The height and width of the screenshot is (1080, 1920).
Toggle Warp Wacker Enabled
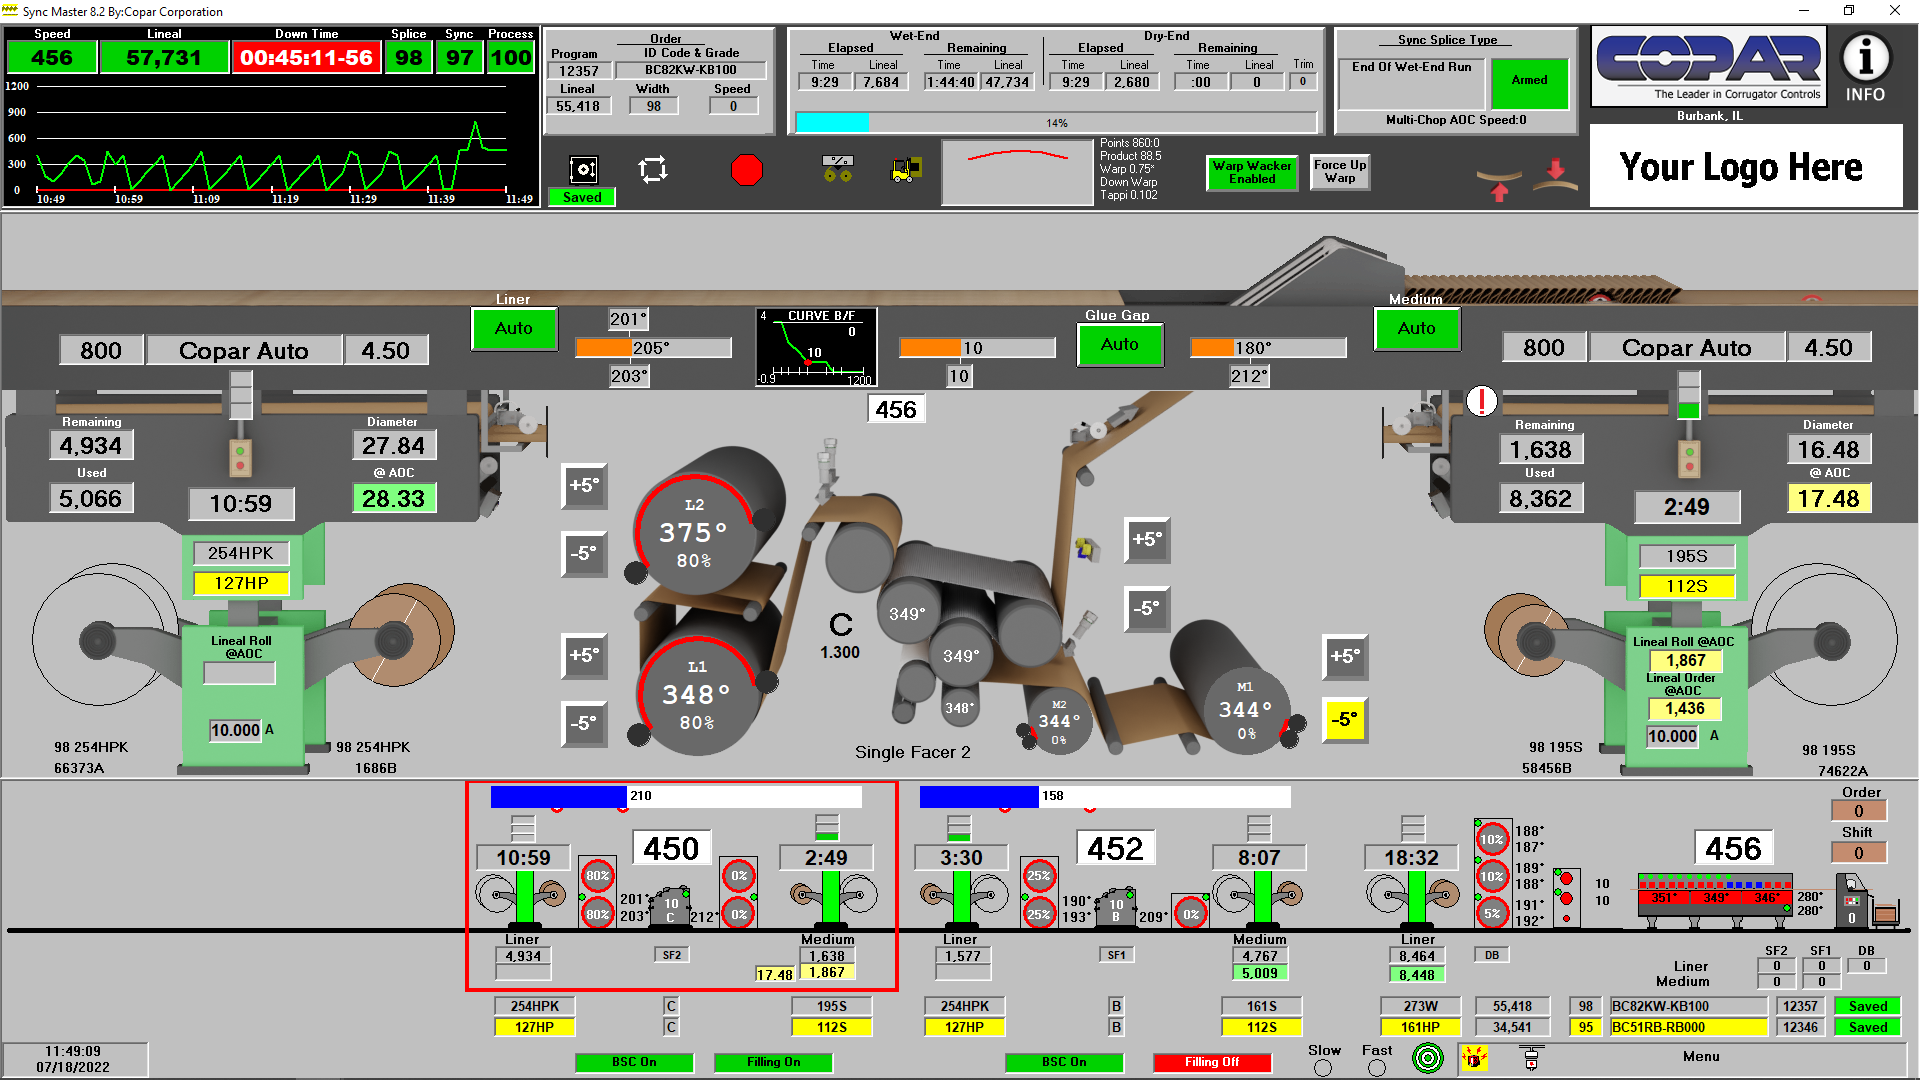coord(1252,172)
